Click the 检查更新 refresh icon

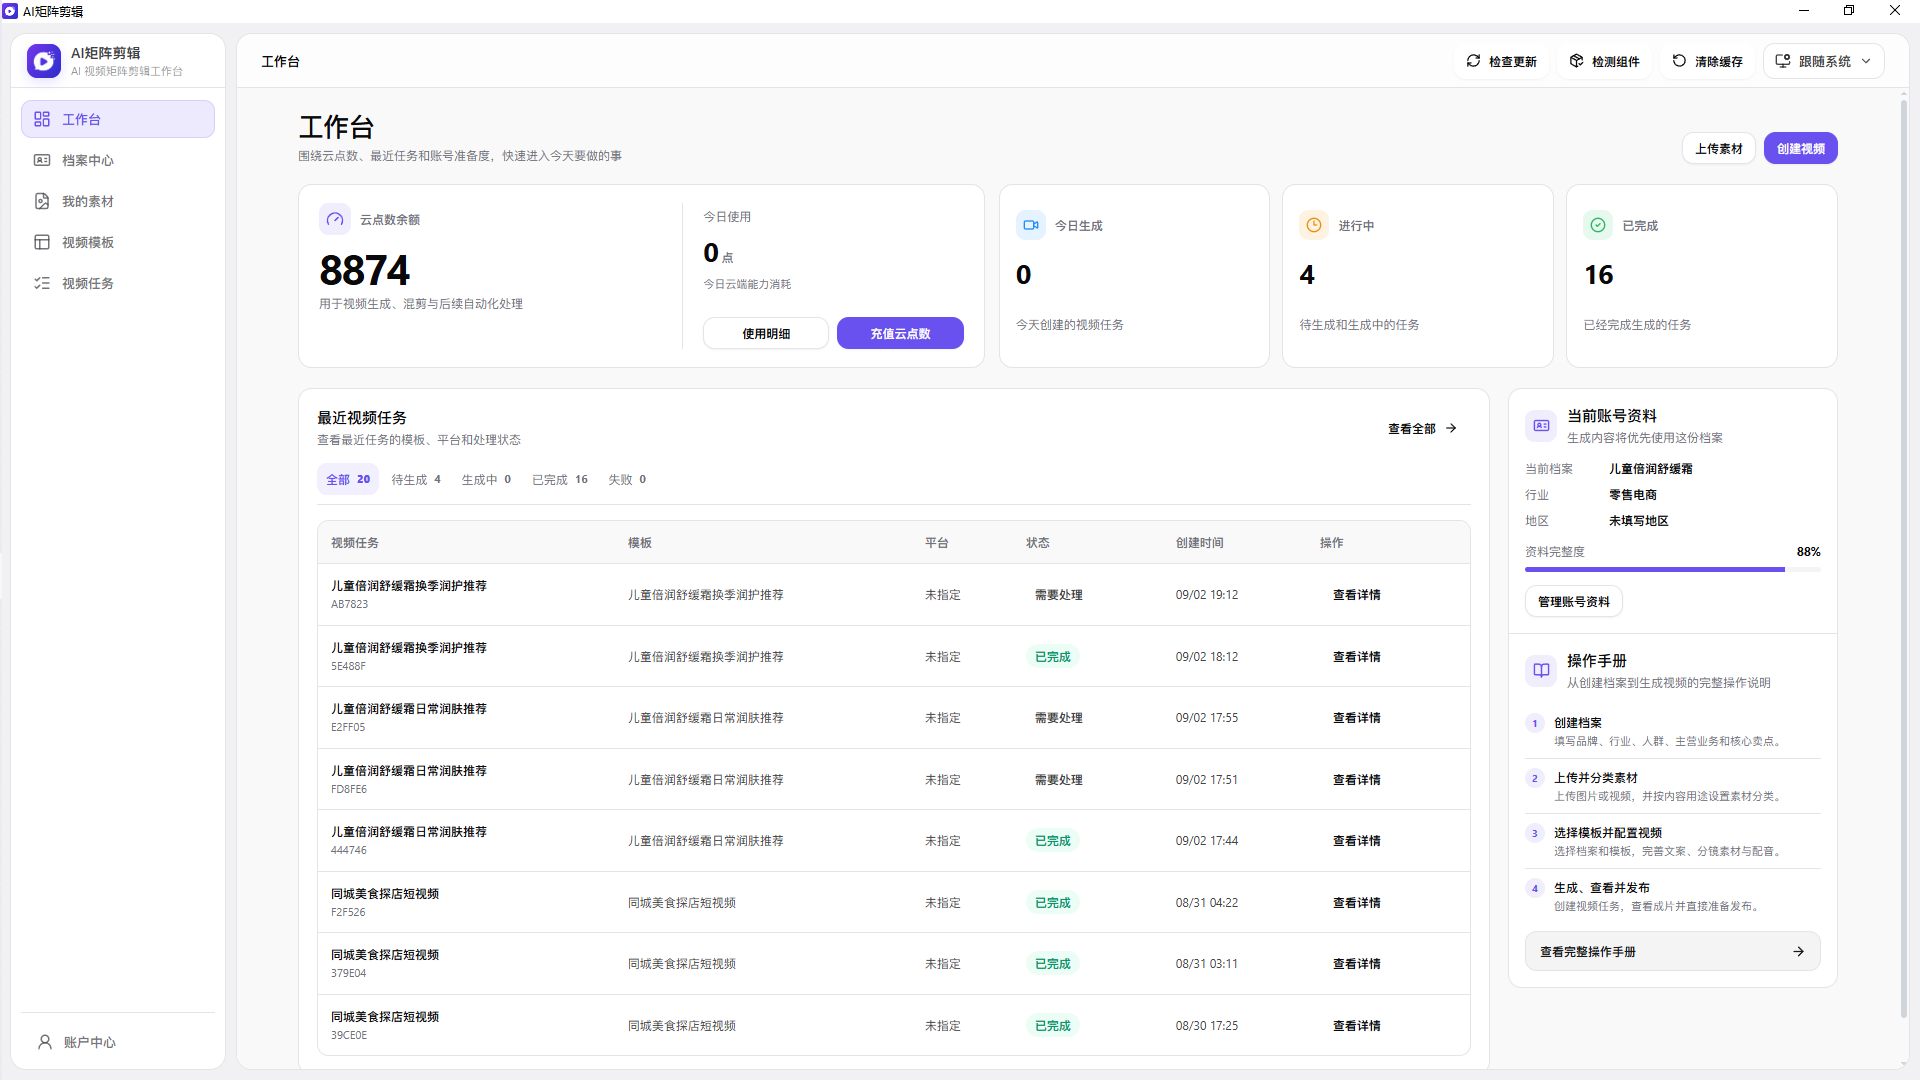point(1473,61)
